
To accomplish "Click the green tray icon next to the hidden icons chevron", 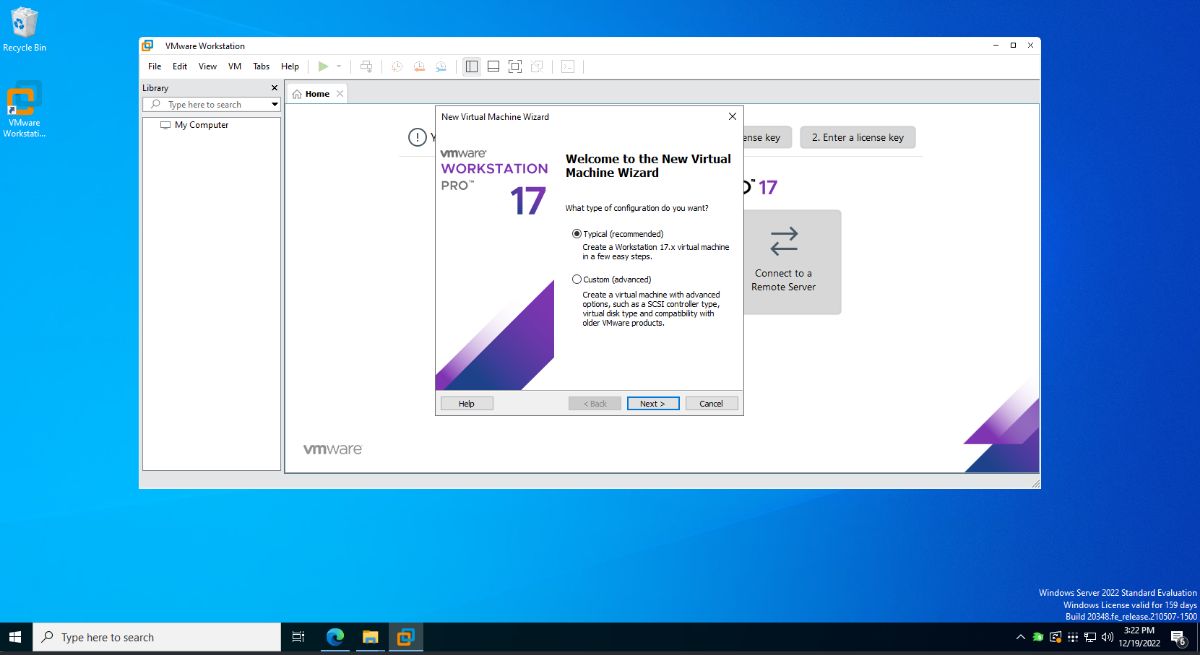I will (x=1038, y=637).
